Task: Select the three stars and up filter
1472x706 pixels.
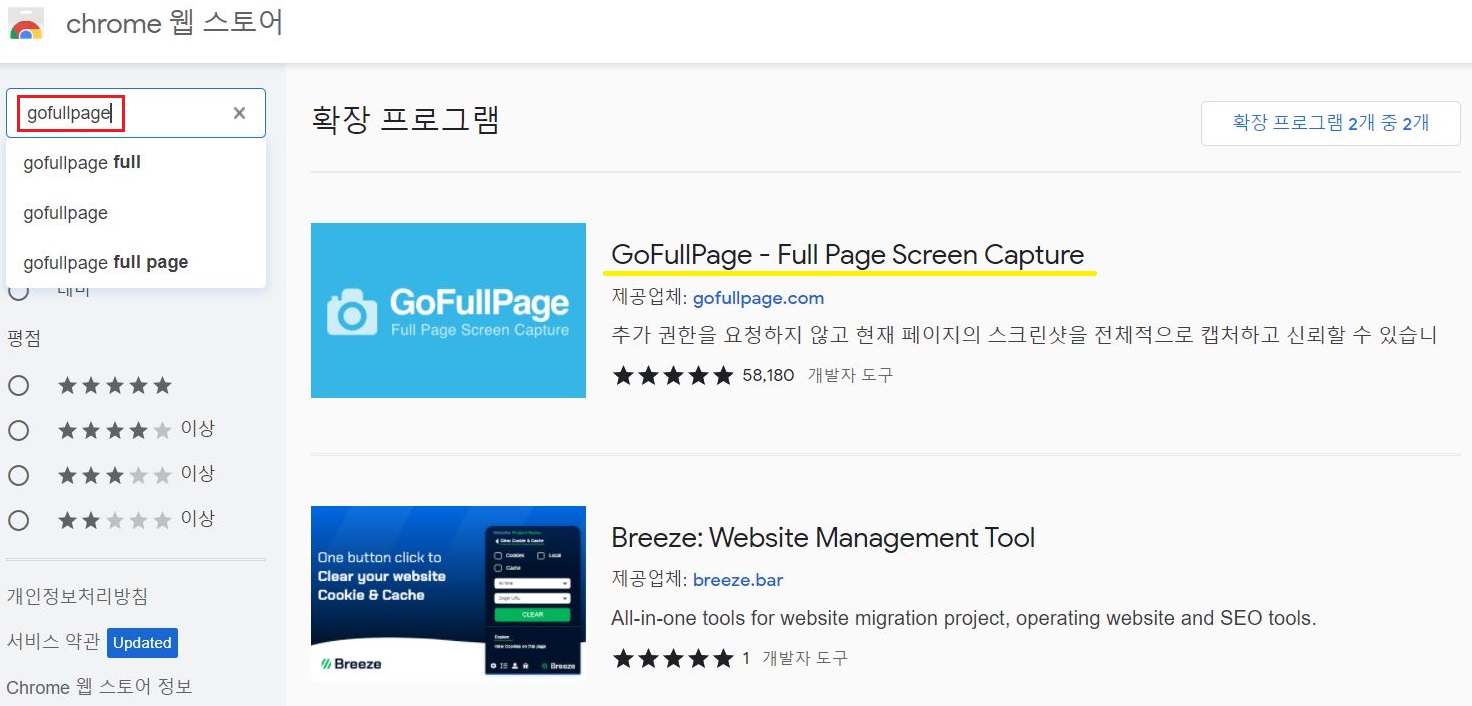Action: [x=18, y=475]
